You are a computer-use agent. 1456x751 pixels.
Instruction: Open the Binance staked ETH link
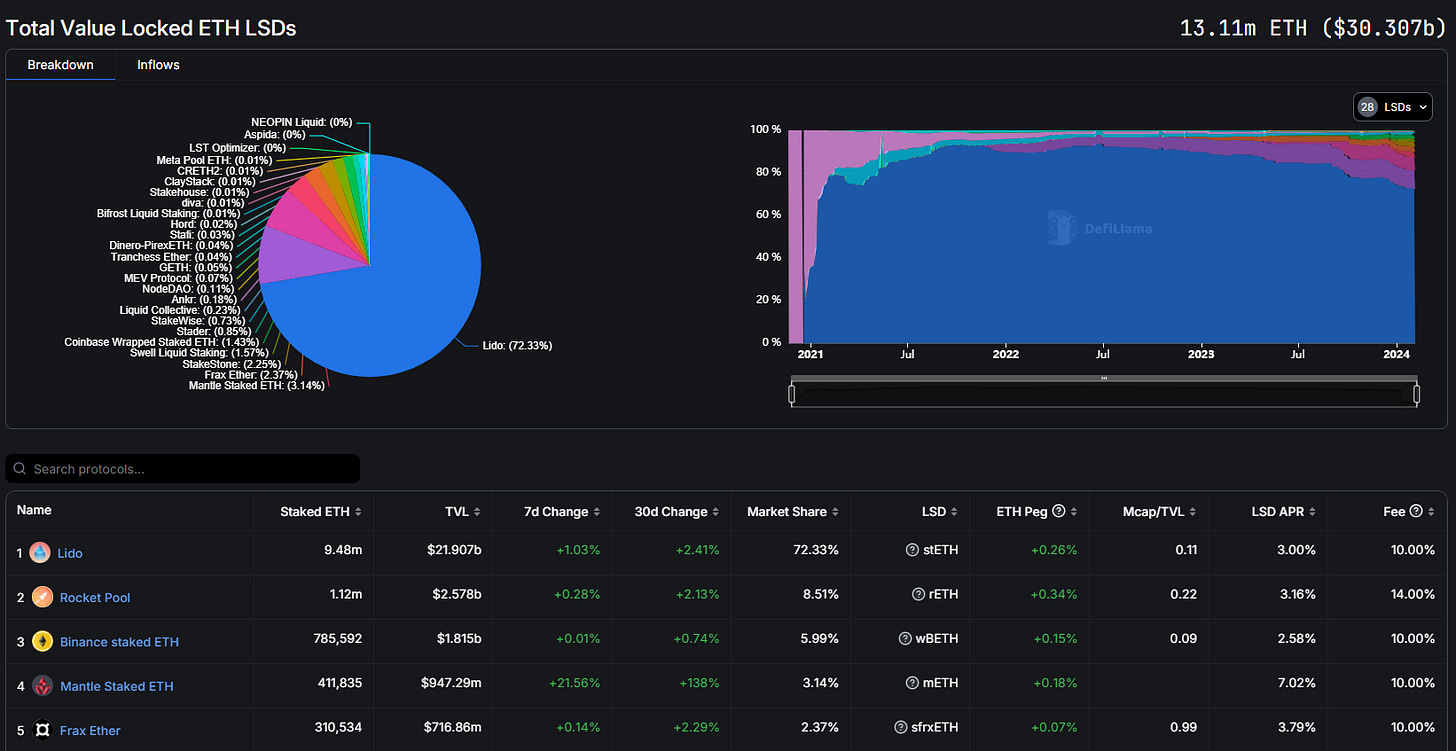tap(119, 642)
